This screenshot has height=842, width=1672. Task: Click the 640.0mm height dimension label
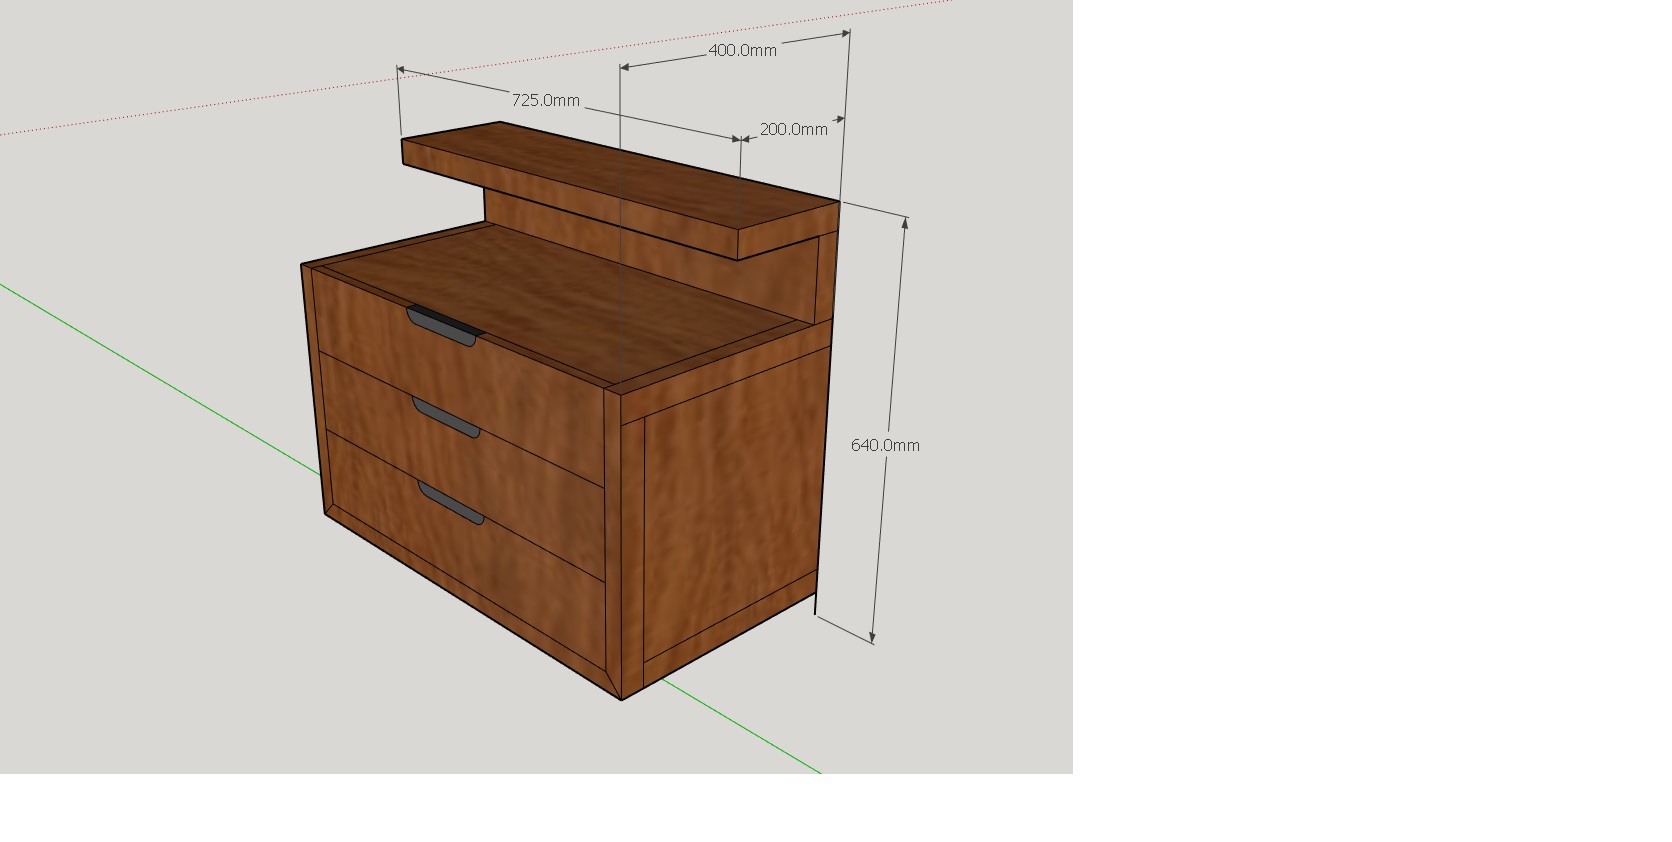coord(885,445)
